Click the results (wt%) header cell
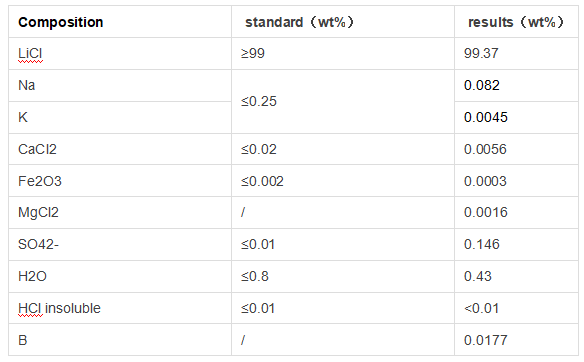Image resolution: width=584 pixels, height=362 pixels. 516,22
